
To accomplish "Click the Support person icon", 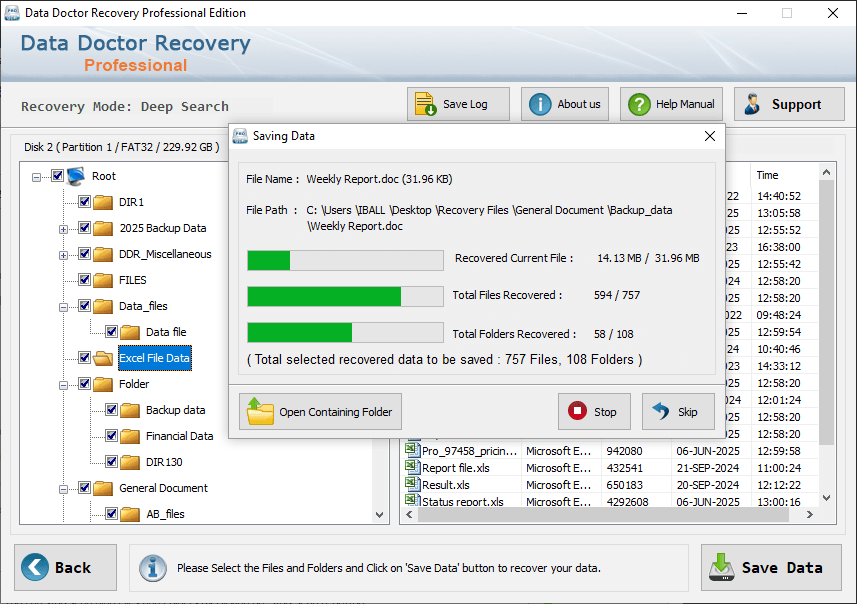I will (752, 104).
